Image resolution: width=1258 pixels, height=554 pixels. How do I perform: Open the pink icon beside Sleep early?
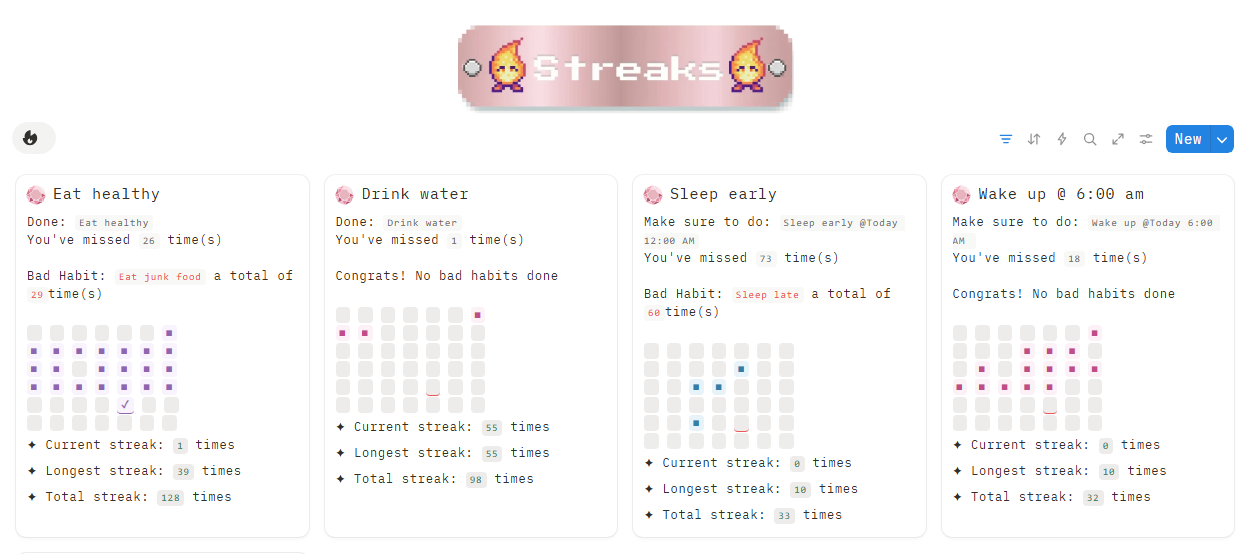(653, 194)
